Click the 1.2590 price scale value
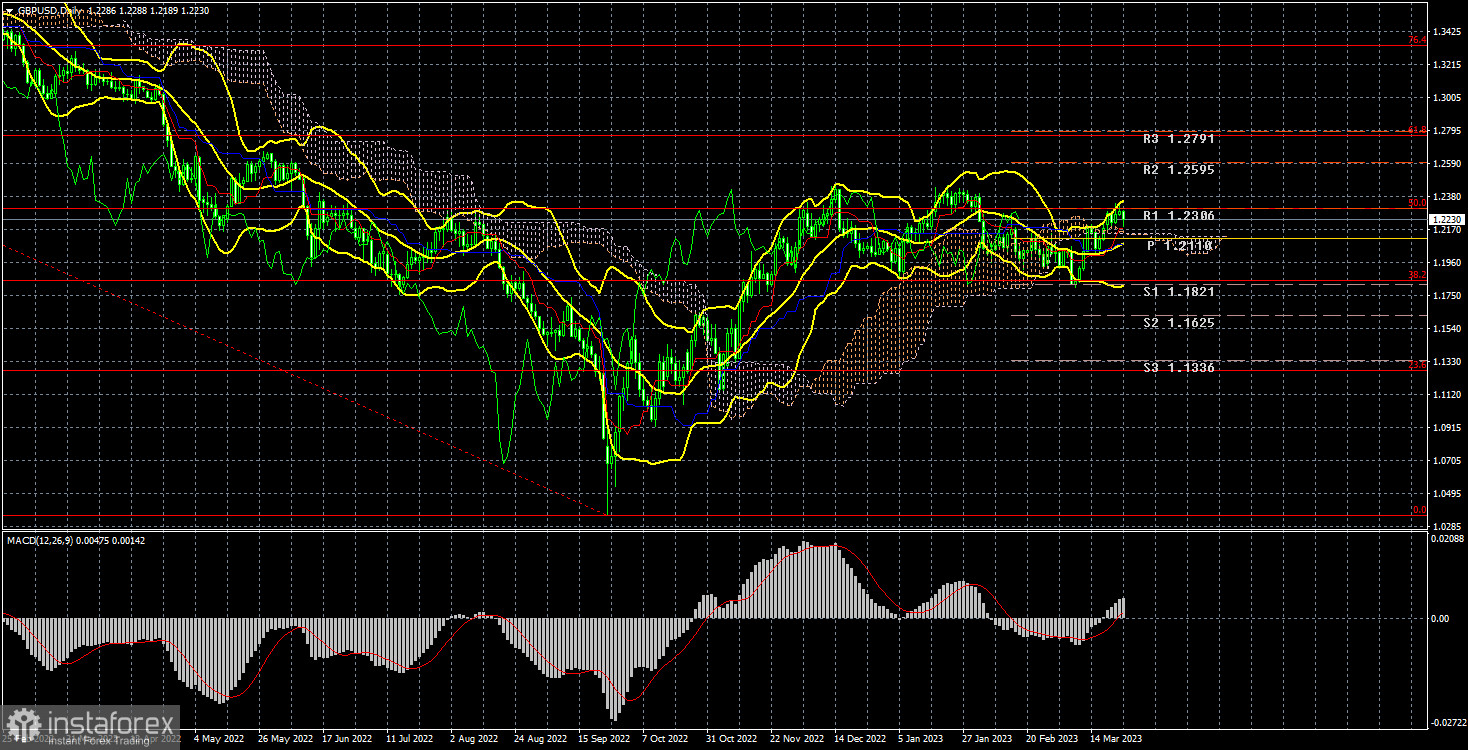 [x=1447, y=164]
